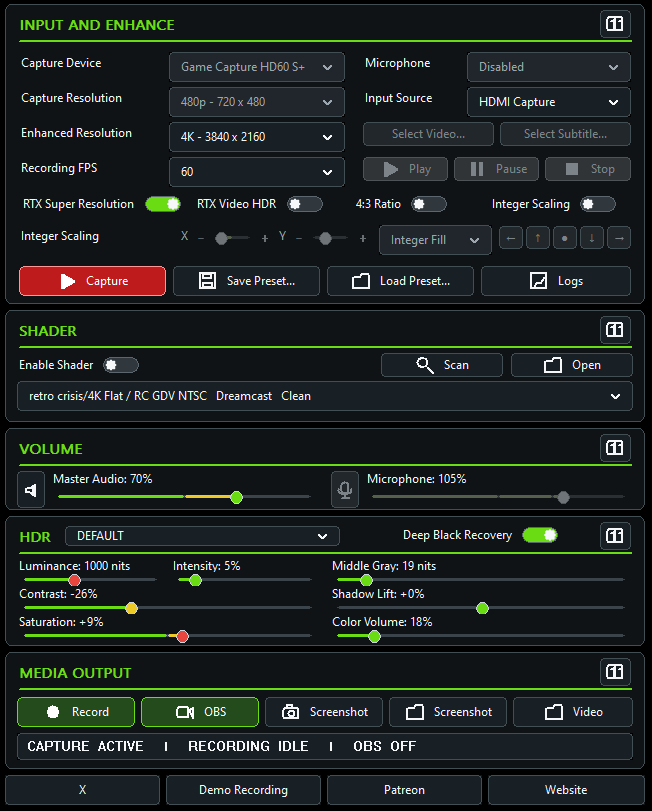Click the Play video button
This screenshot has height=811, width=652.
coord(405,169)
